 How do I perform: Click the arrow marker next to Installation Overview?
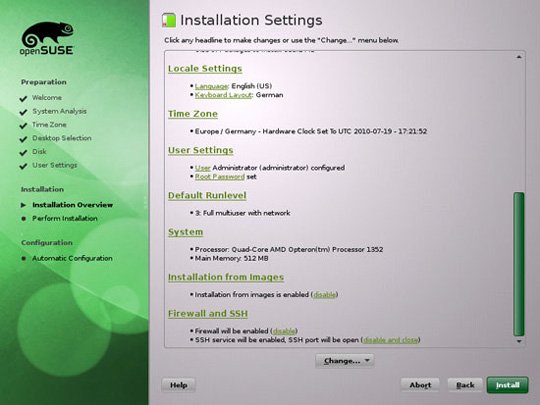(x=23, y=205)
